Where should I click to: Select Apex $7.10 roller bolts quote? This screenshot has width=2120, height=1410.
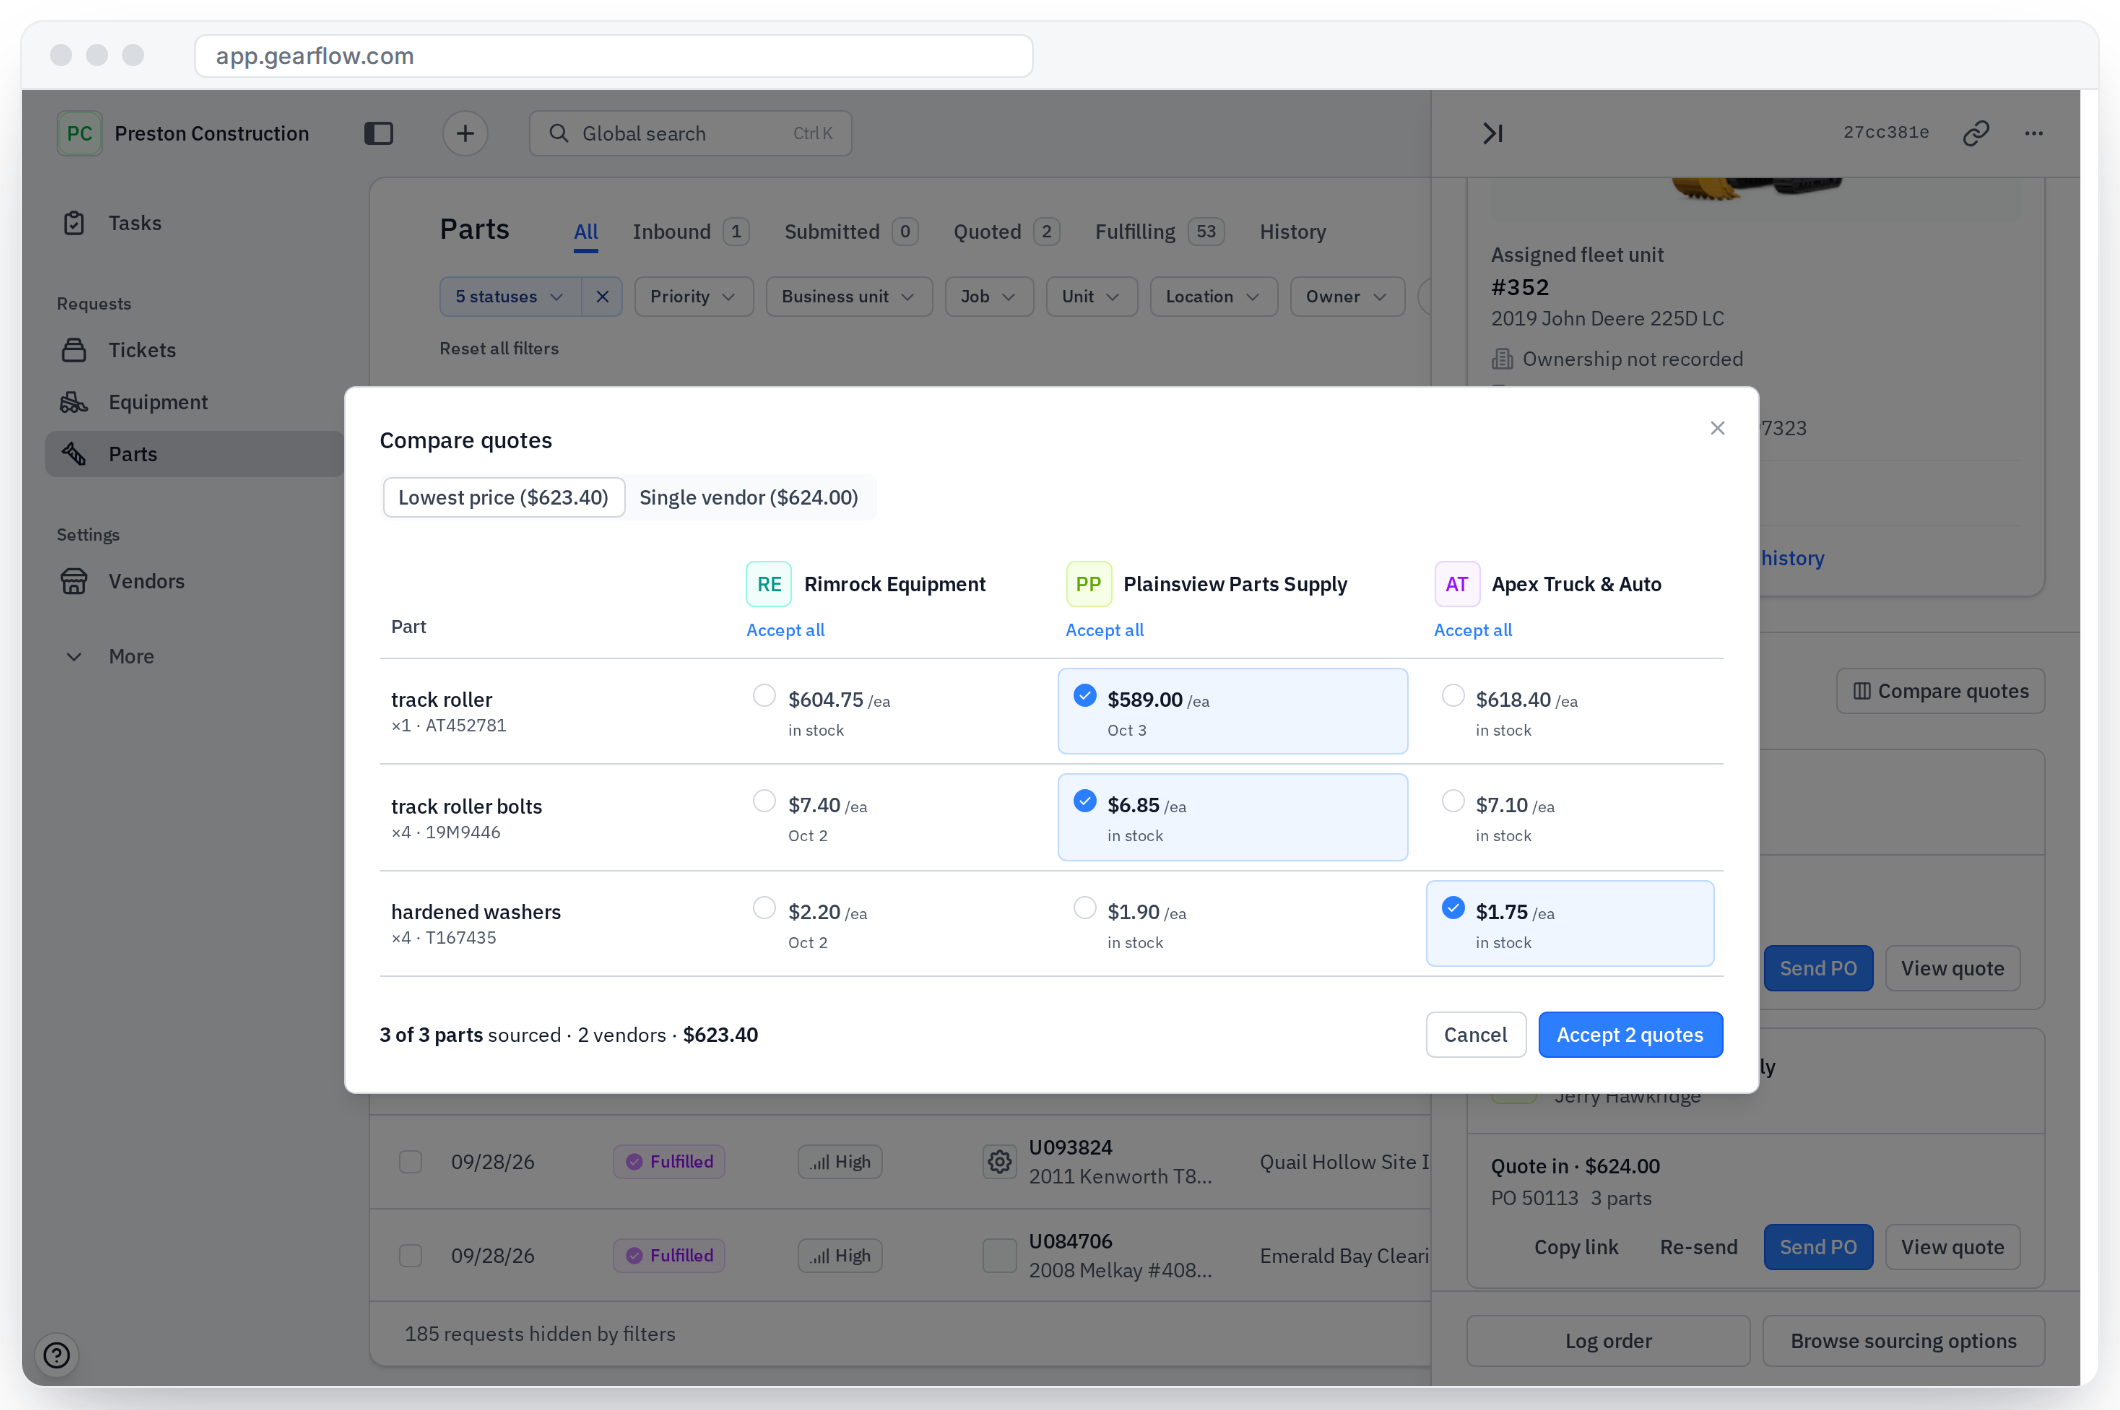click(x=1453, y=802)
